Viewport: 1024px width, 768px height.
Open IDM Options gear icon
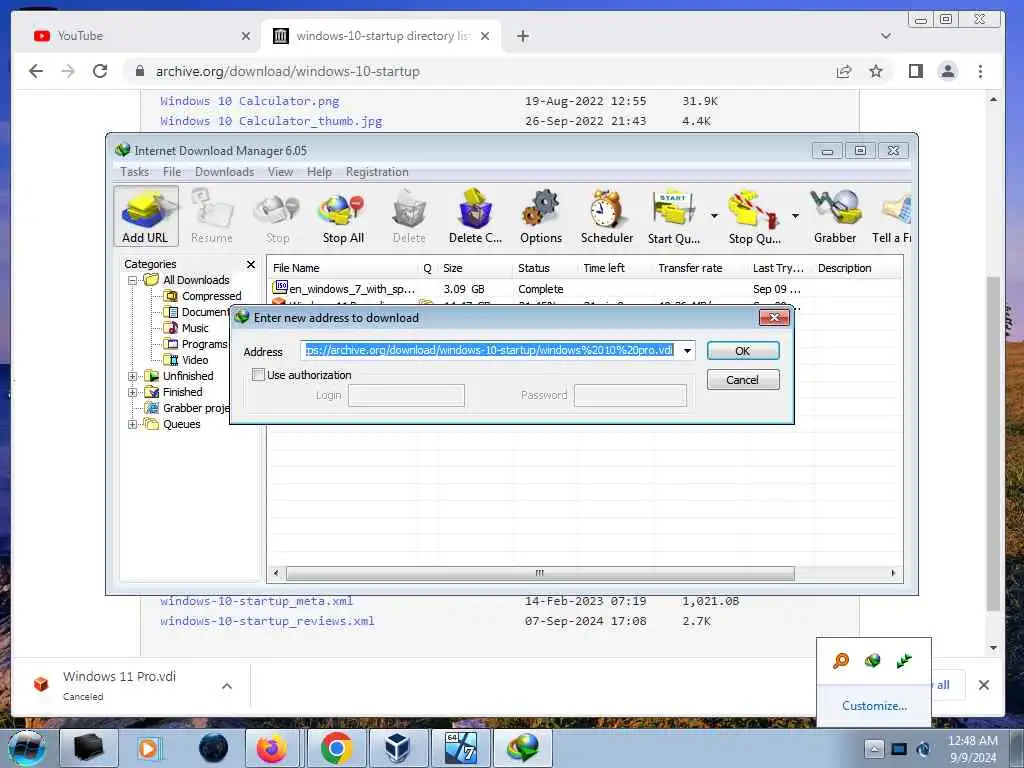point(541,216)
